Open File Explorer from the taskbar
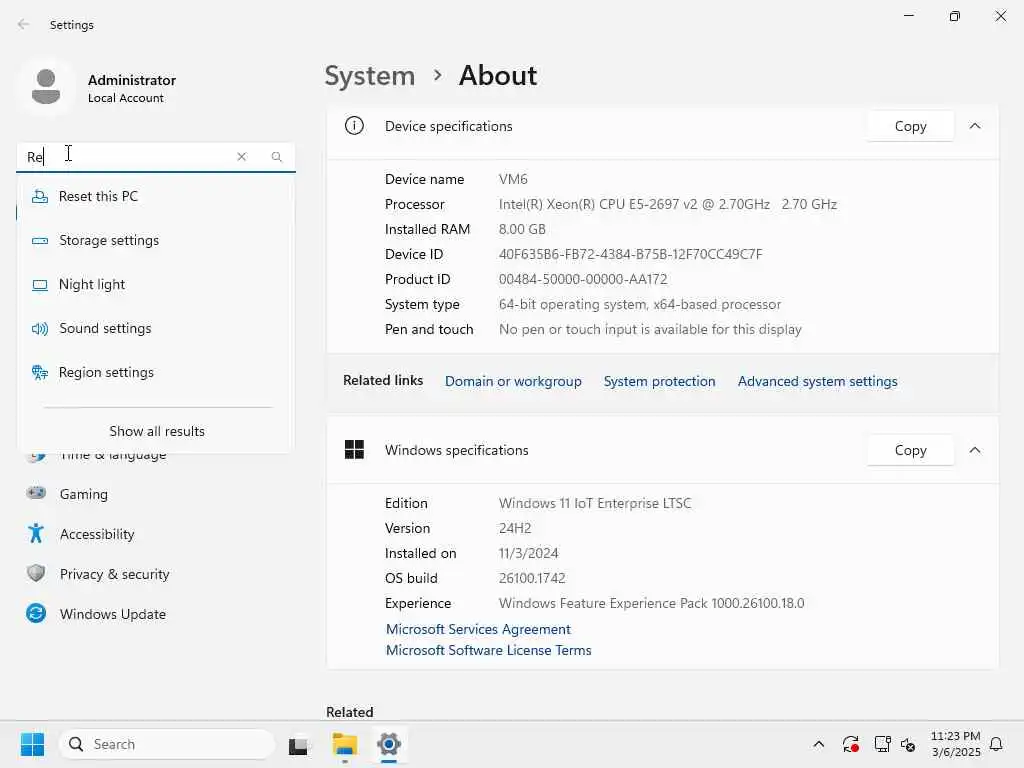Screen dimensions: 1024x768 coord(345,744)
